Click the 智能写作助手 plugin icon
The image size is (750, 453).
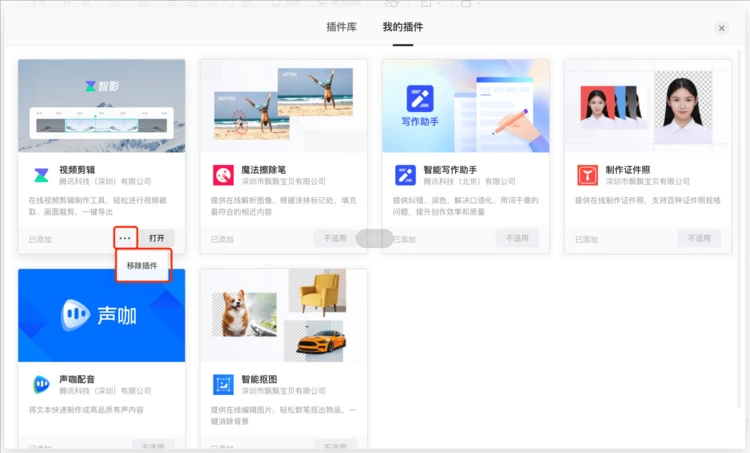tap(404, 175)
